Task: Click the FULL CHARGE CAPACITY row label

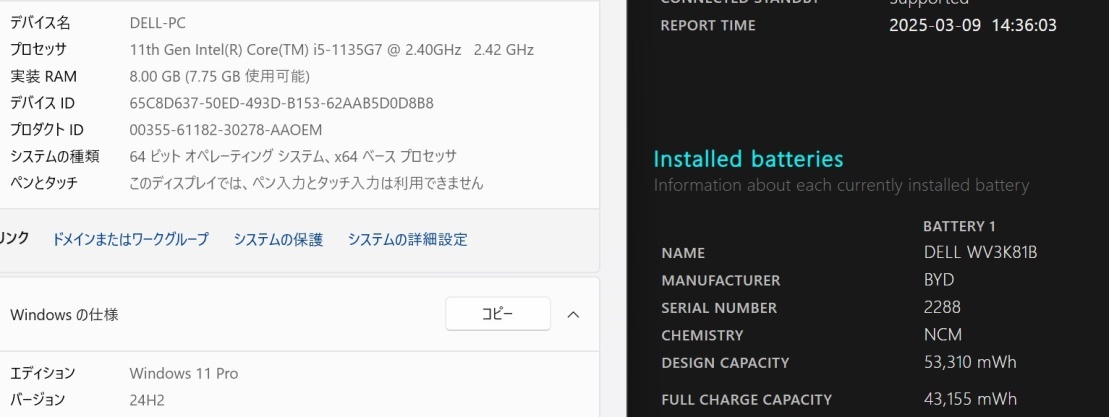Action: click(x=746, y=400)
